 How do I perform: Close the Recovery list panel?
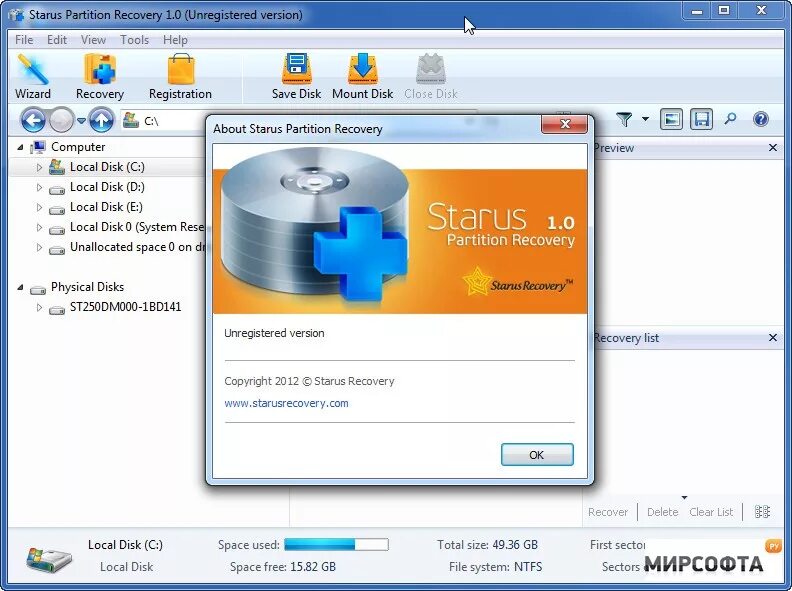click(773, 337)
